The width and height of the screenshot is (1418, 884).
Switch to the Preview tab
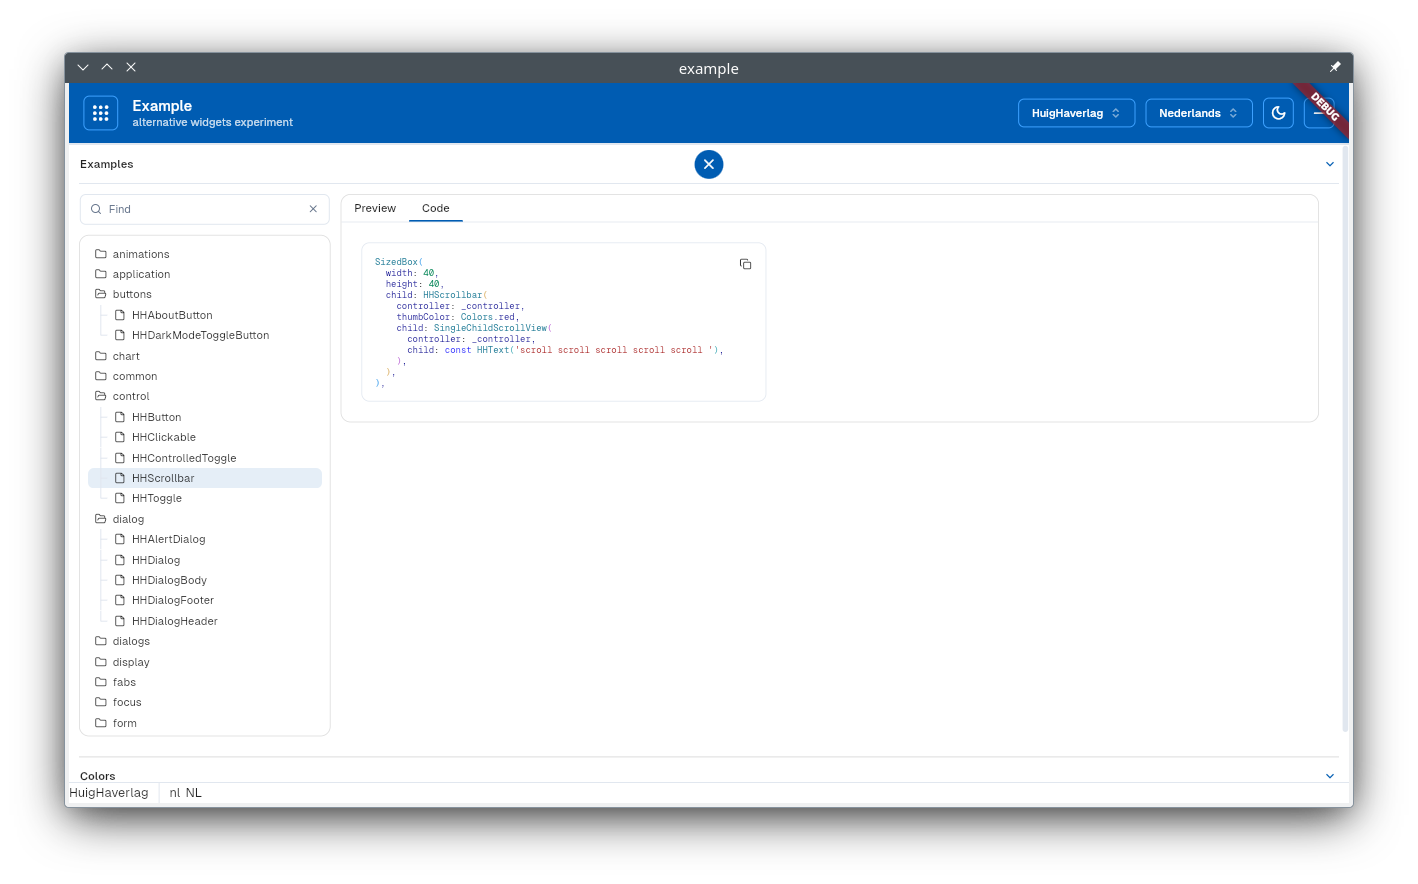tap(375, 208)
